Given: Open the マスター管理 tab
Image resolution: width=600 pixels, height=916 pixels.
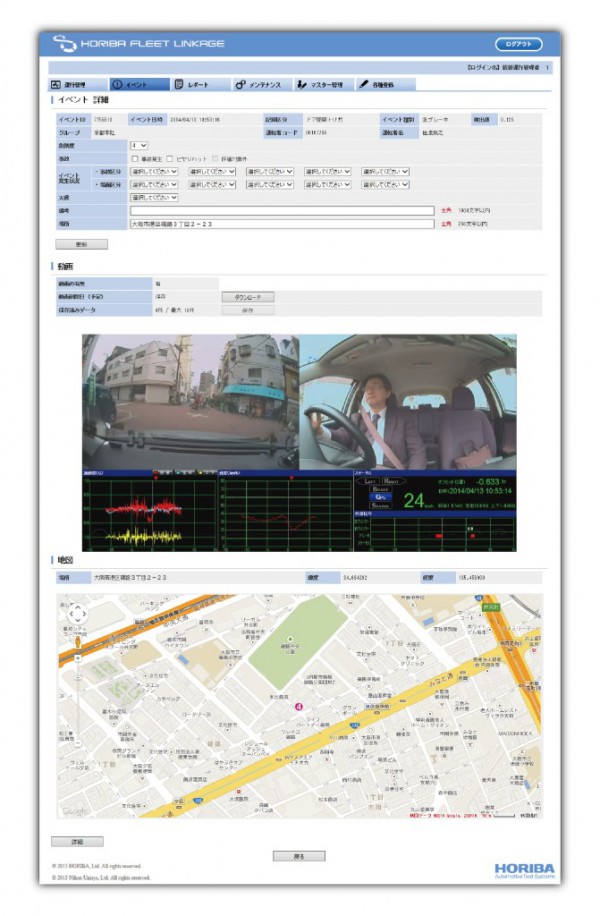Looking at the screenshot, I should 320,85.
